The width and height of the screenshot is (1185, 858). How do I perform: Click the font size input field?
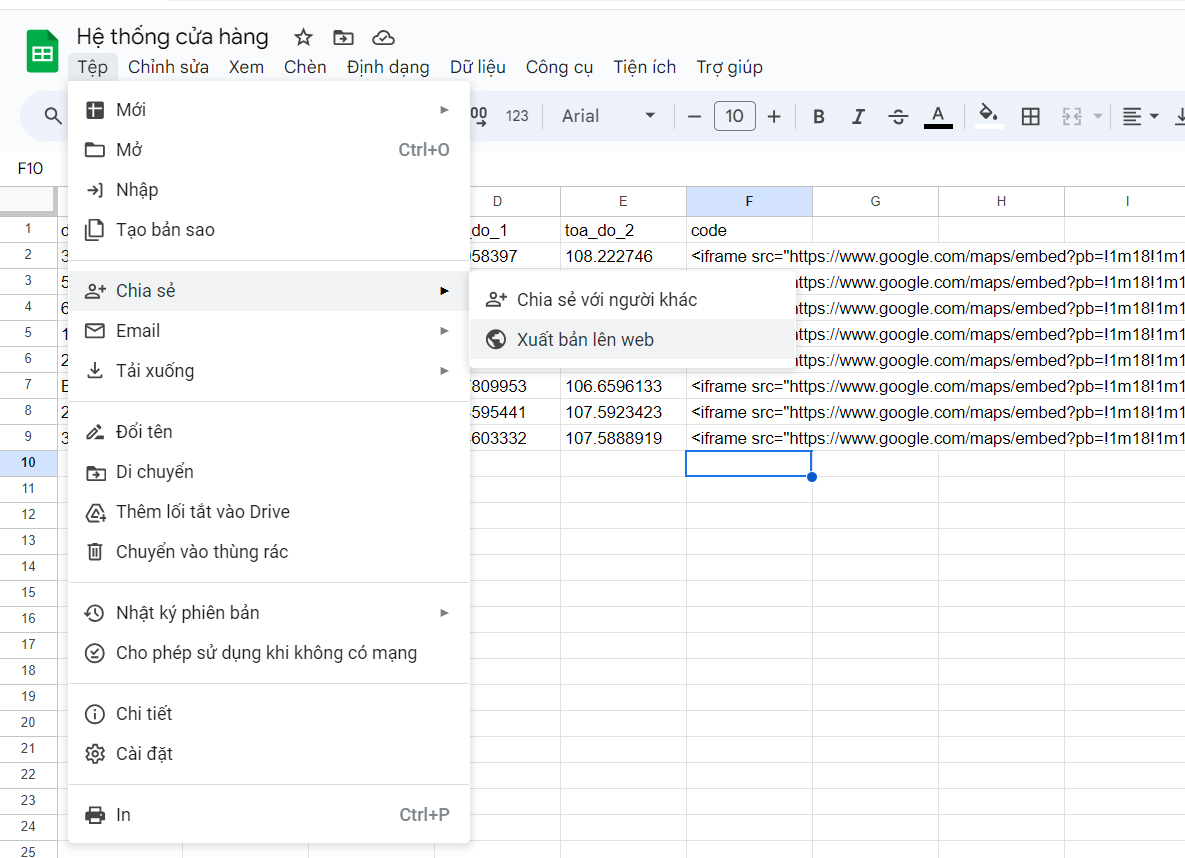point(735,116)
